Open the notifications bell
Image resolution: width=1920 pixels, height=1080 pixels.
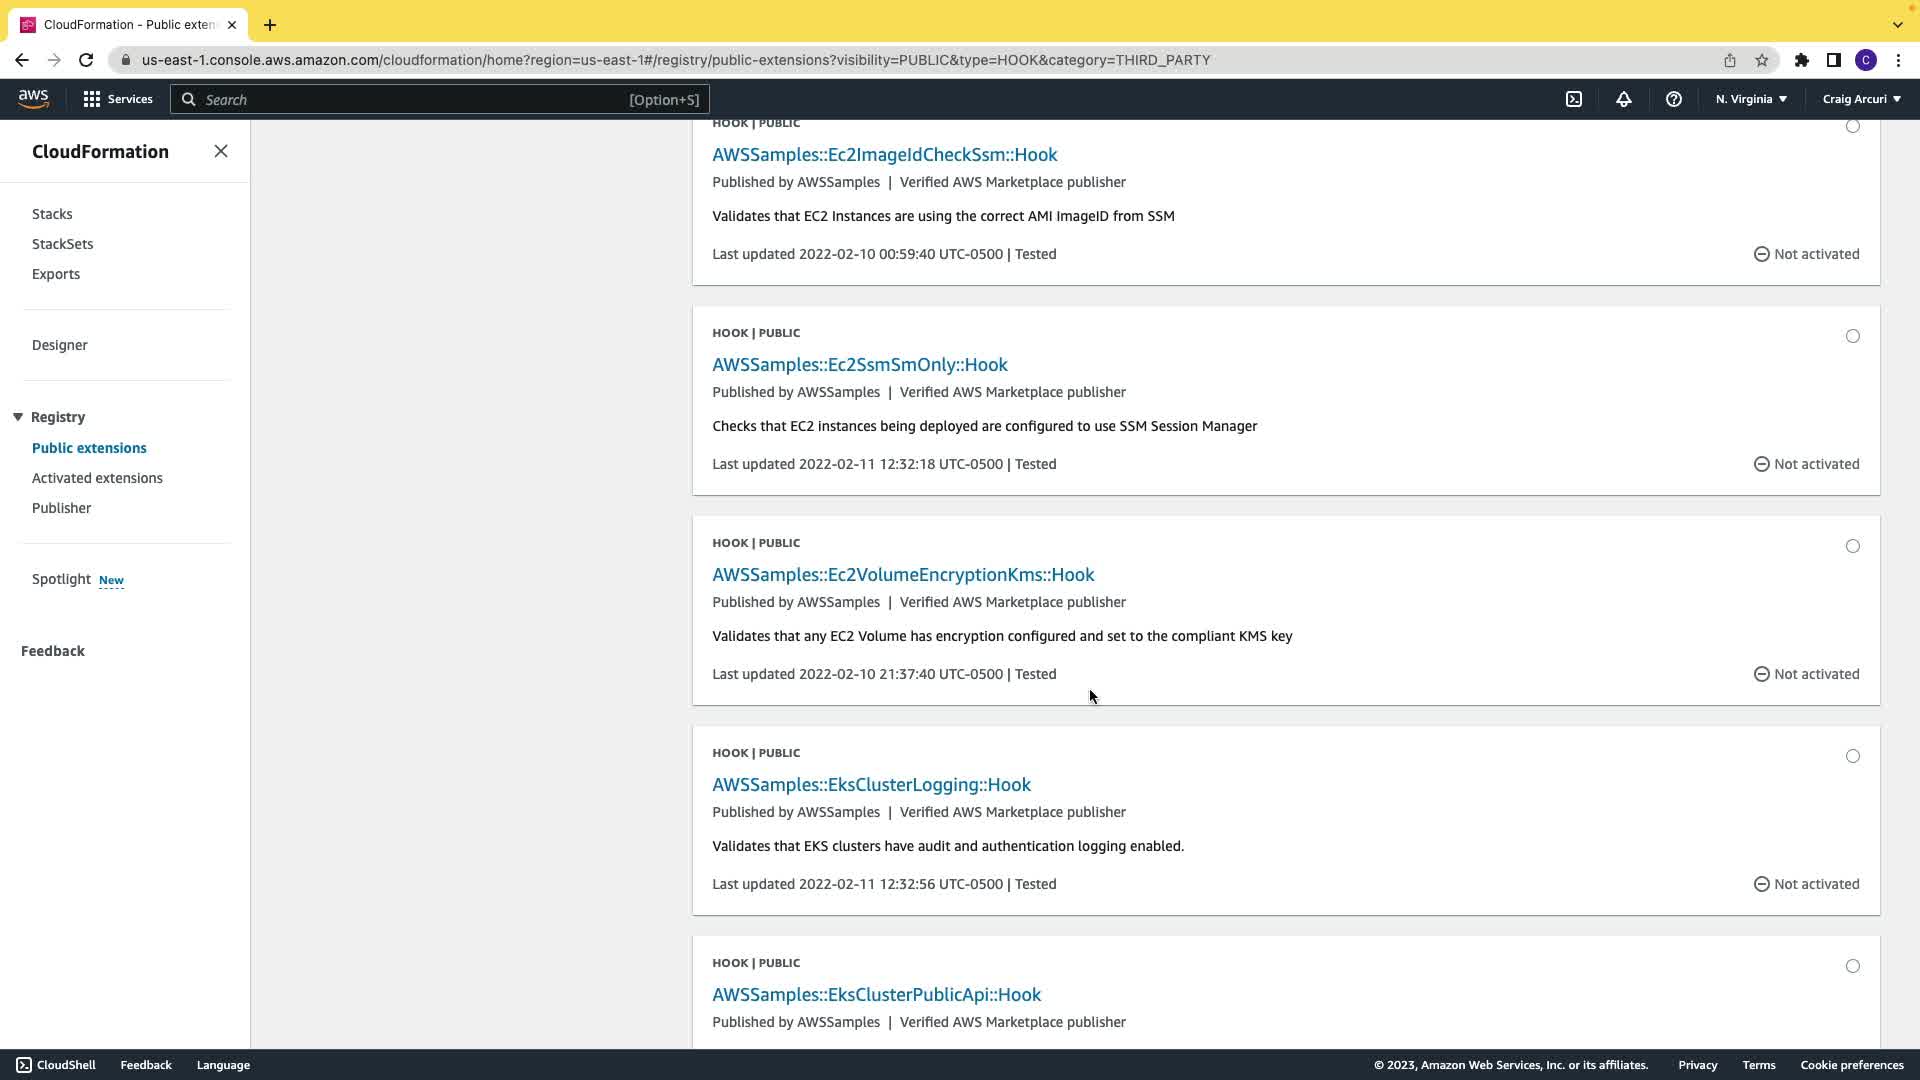1623,99
